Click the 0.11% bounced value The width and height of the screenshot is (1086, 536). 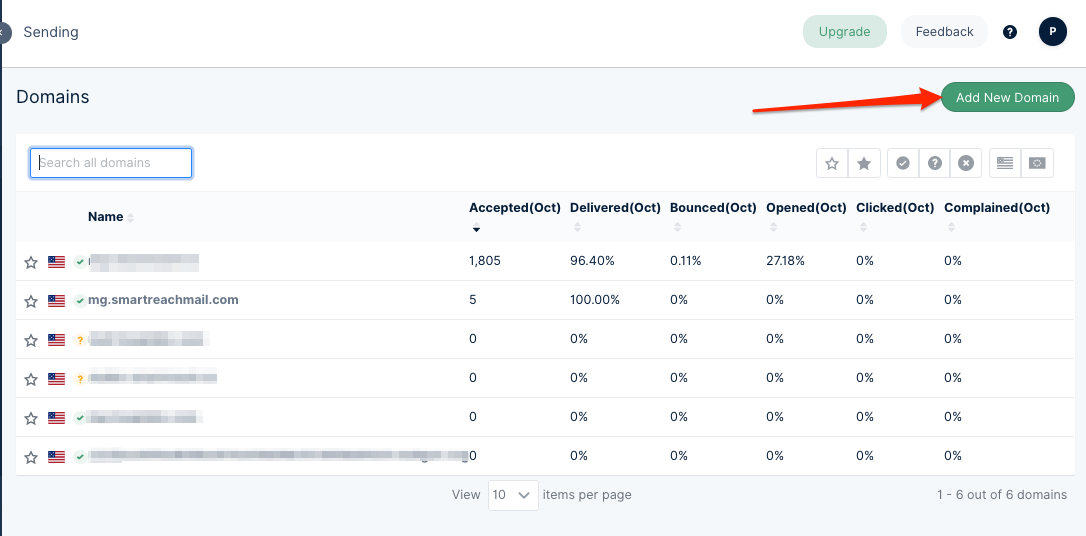pyautogui.click(x=686, y=261)
